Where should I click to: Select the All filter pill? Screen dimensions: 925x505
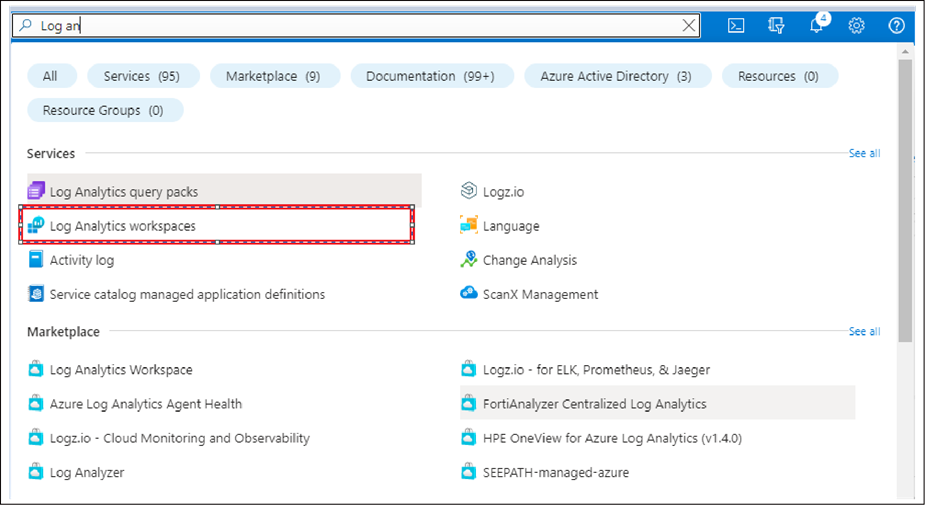coord(50,76)
